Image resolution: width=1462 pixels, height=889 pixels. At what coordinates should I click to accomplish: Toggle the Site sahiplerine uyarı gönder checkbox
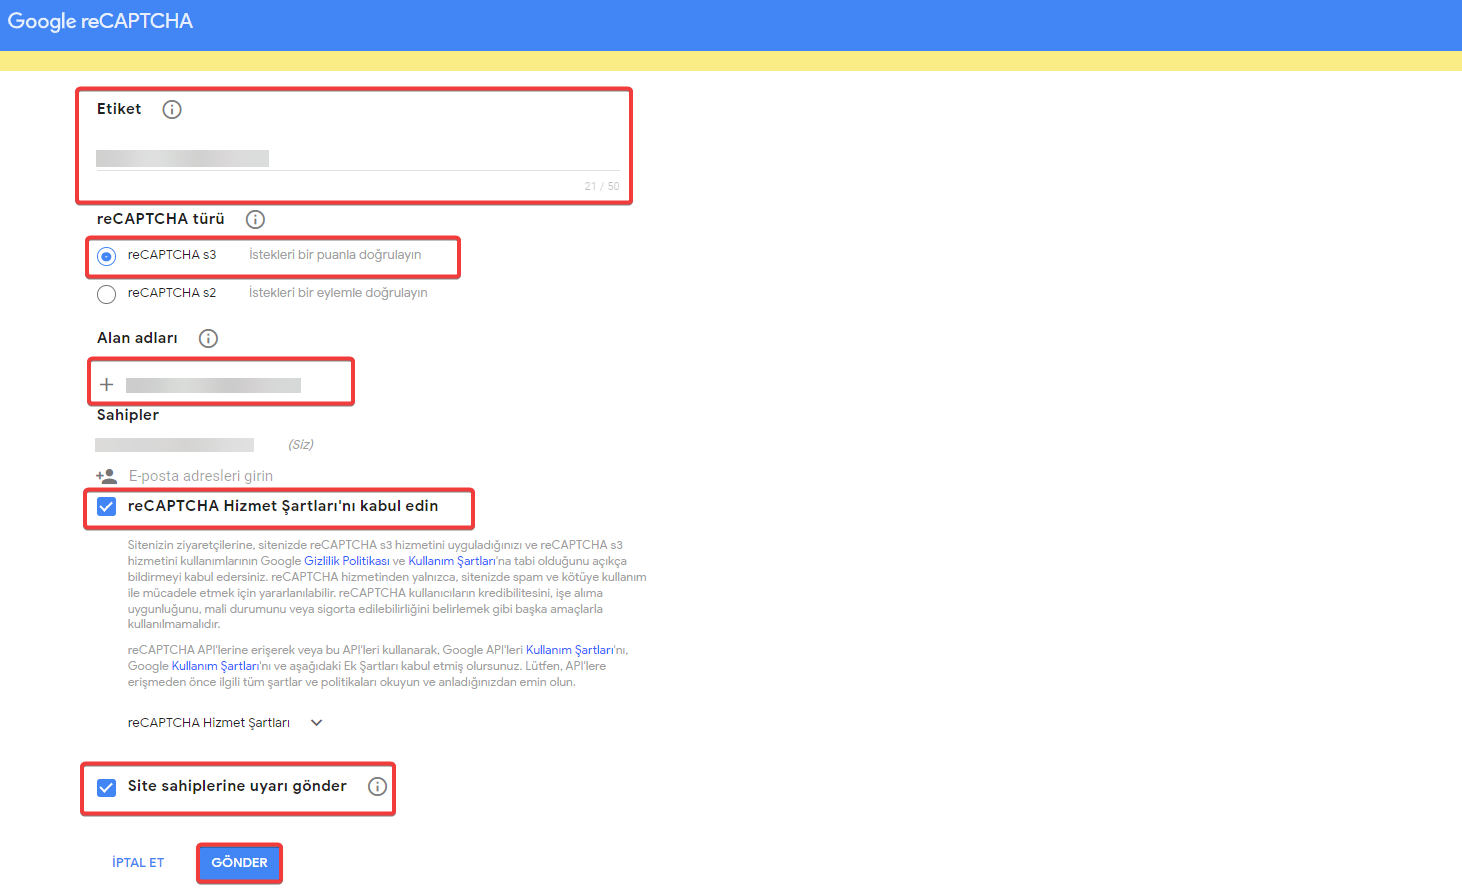click(x=107, y=787)
